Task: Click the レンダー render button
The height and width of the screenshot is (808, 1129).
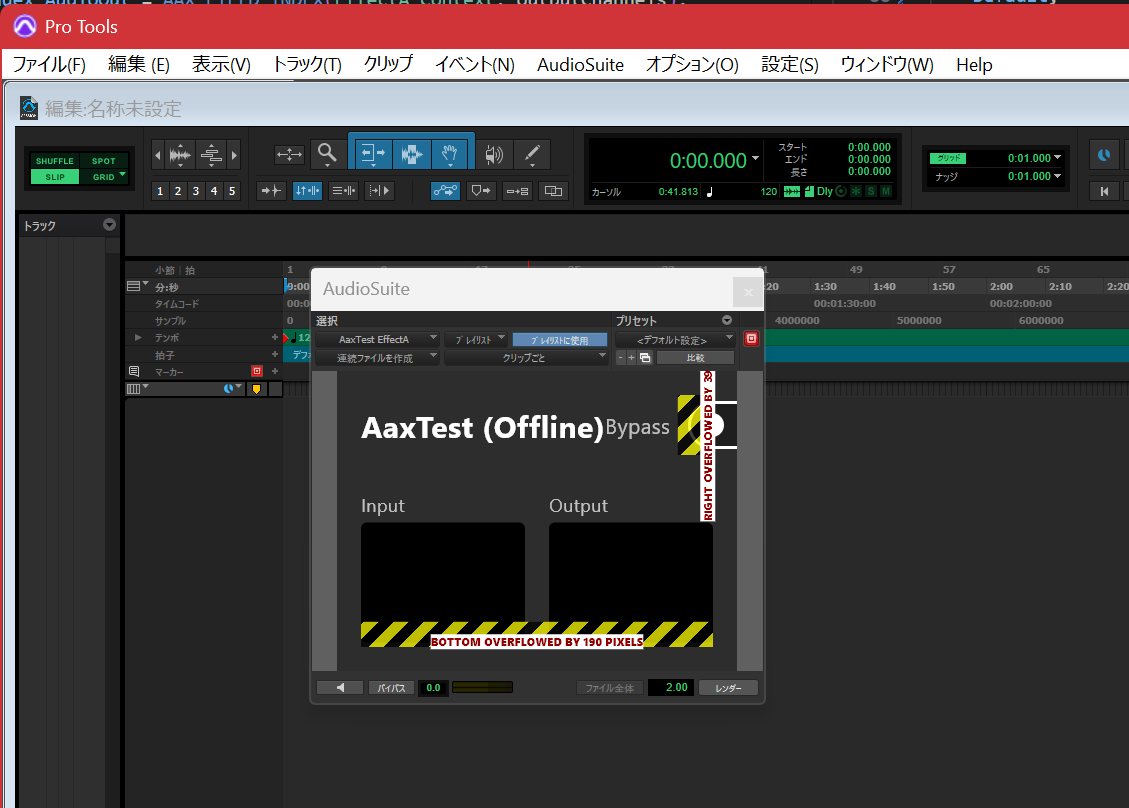Action: [x=728, y=688]
